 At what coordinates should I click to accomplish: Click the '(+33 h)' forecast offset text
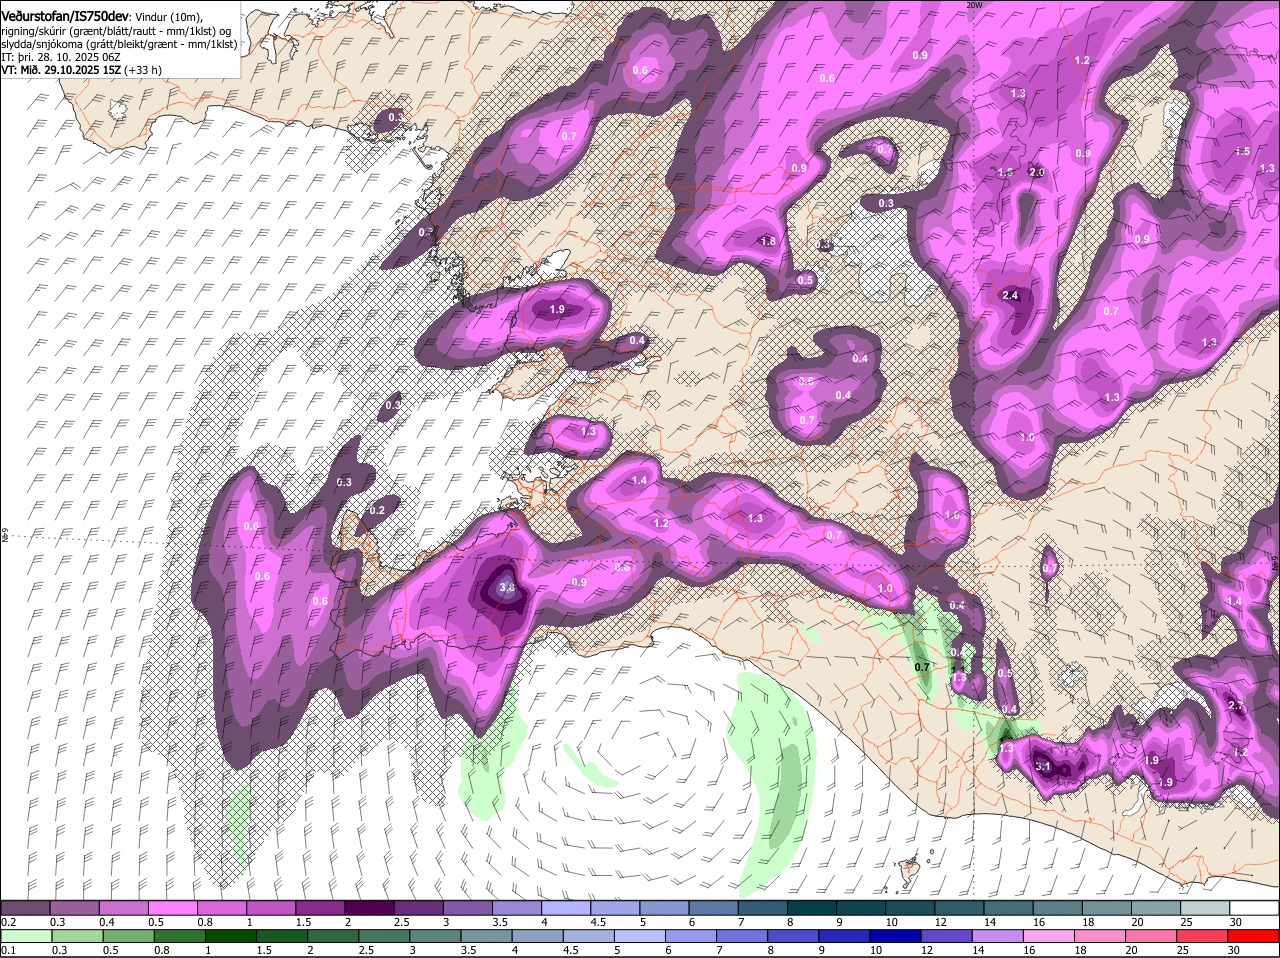tap(143, 70)
